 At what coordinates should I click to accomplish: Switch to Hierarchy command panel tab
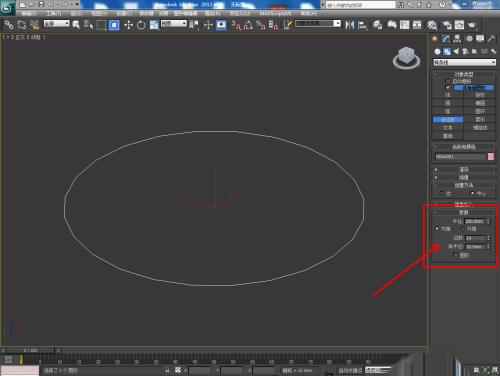pyautogui.click(x=457, y=39)
